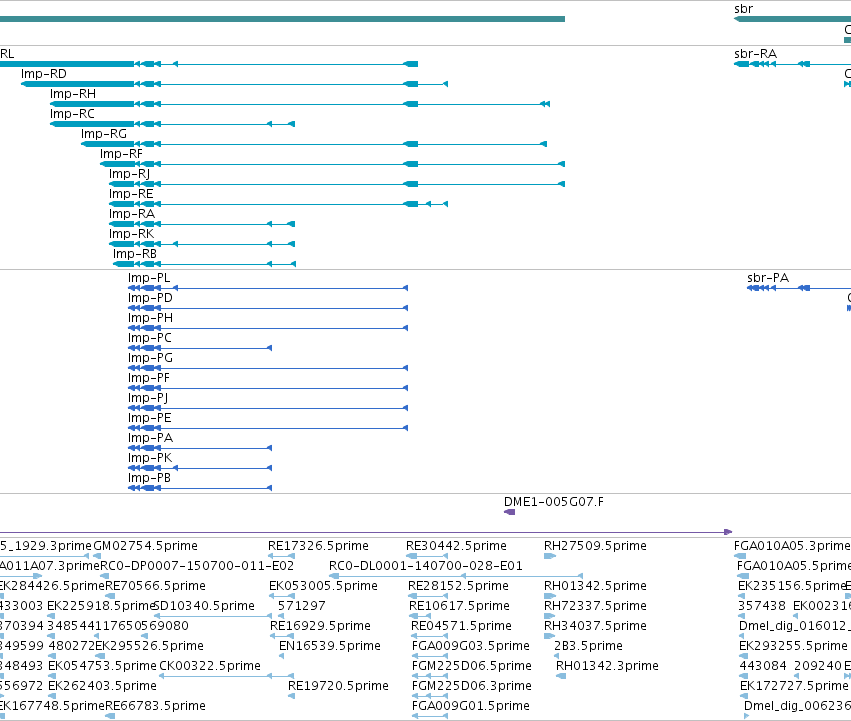Click the RE28152.5prime EST label
Screen dimensions: 851x721
[458, 586]
